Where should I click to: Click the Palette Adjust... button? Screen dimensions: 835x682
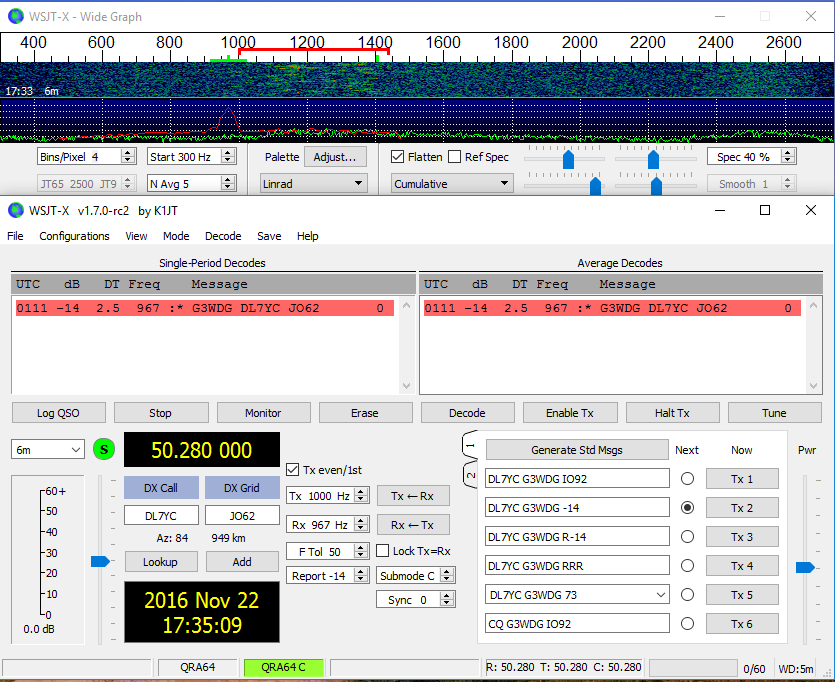(x=335, y=157)
